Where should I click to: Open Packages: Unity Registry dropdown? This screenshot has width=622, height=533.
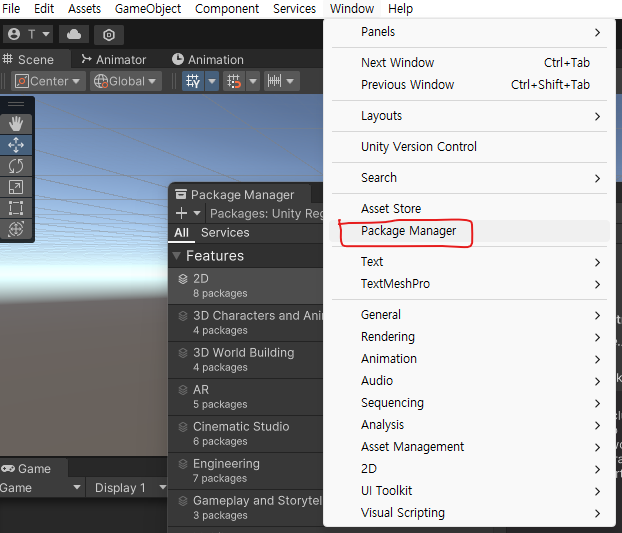[266, 213]
